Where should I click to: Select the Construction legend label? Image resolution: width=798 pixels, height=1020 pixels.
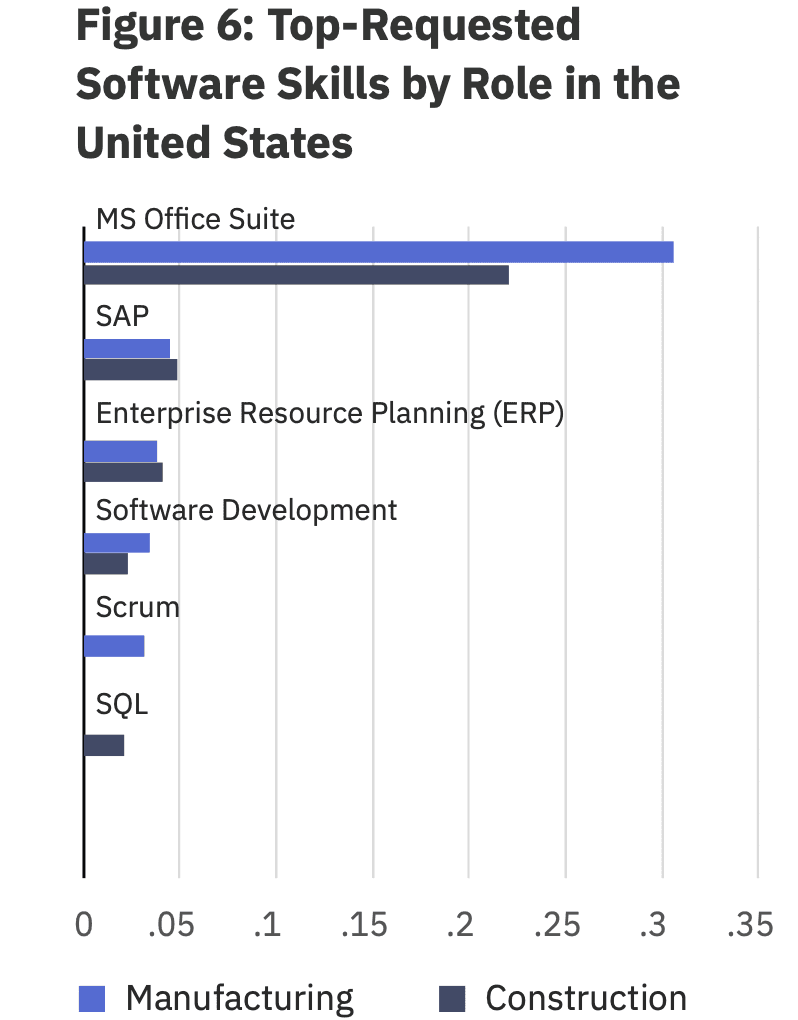[586, 998]
